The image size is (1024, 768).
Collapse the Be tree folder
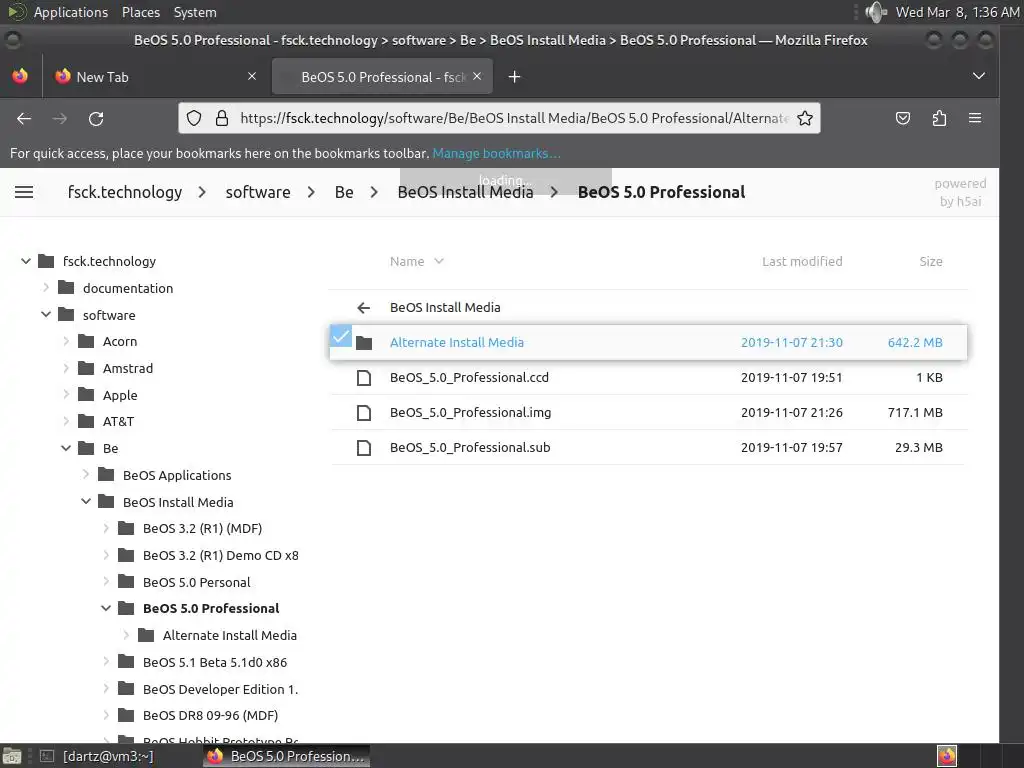tap(66, 448)
